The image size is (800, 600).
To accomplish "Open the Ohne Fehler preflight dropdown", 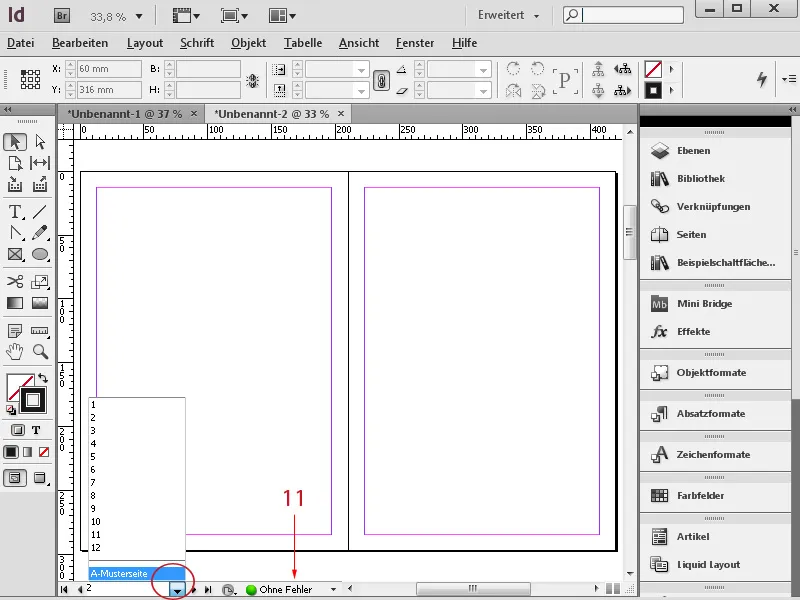I will tap(333, 589).
